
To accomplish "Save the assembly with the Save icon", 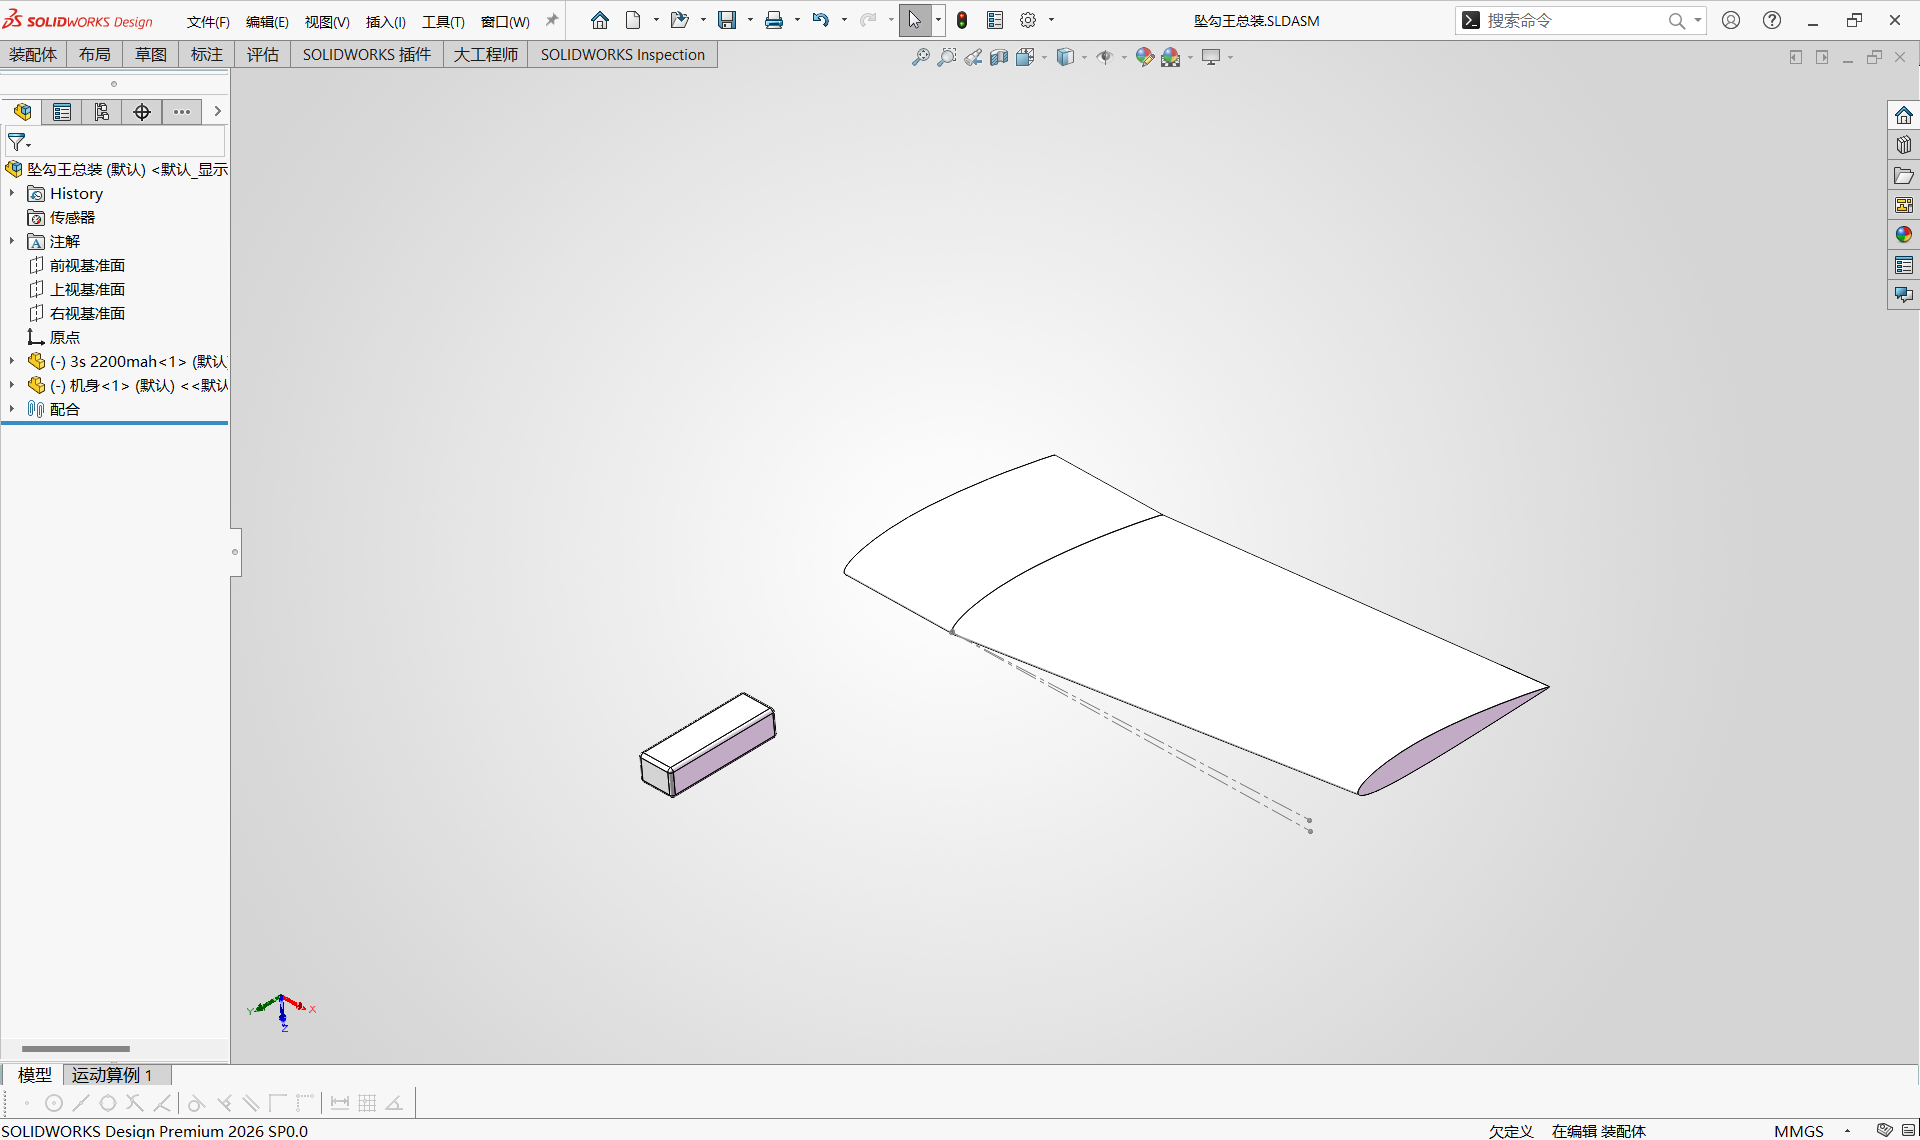I will point(727,20).
